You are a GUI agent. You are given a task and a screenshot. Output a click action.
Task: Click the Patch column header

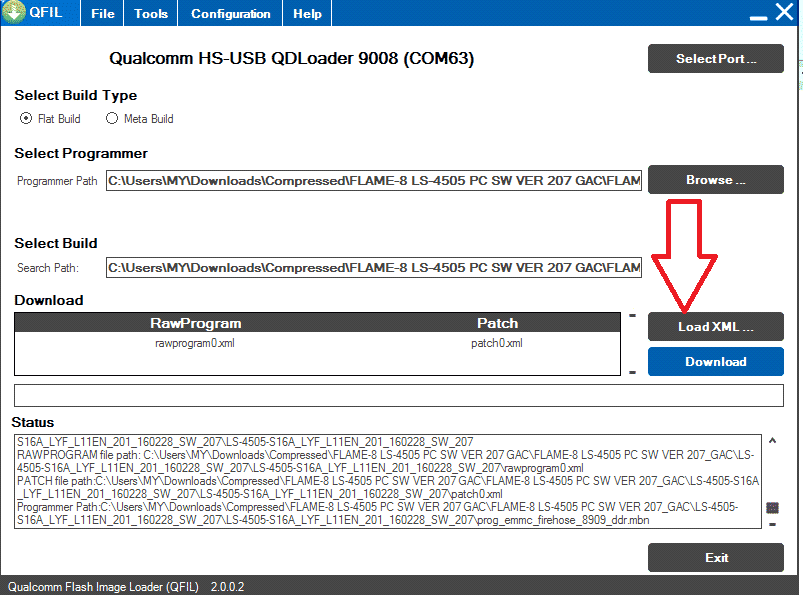498,323
